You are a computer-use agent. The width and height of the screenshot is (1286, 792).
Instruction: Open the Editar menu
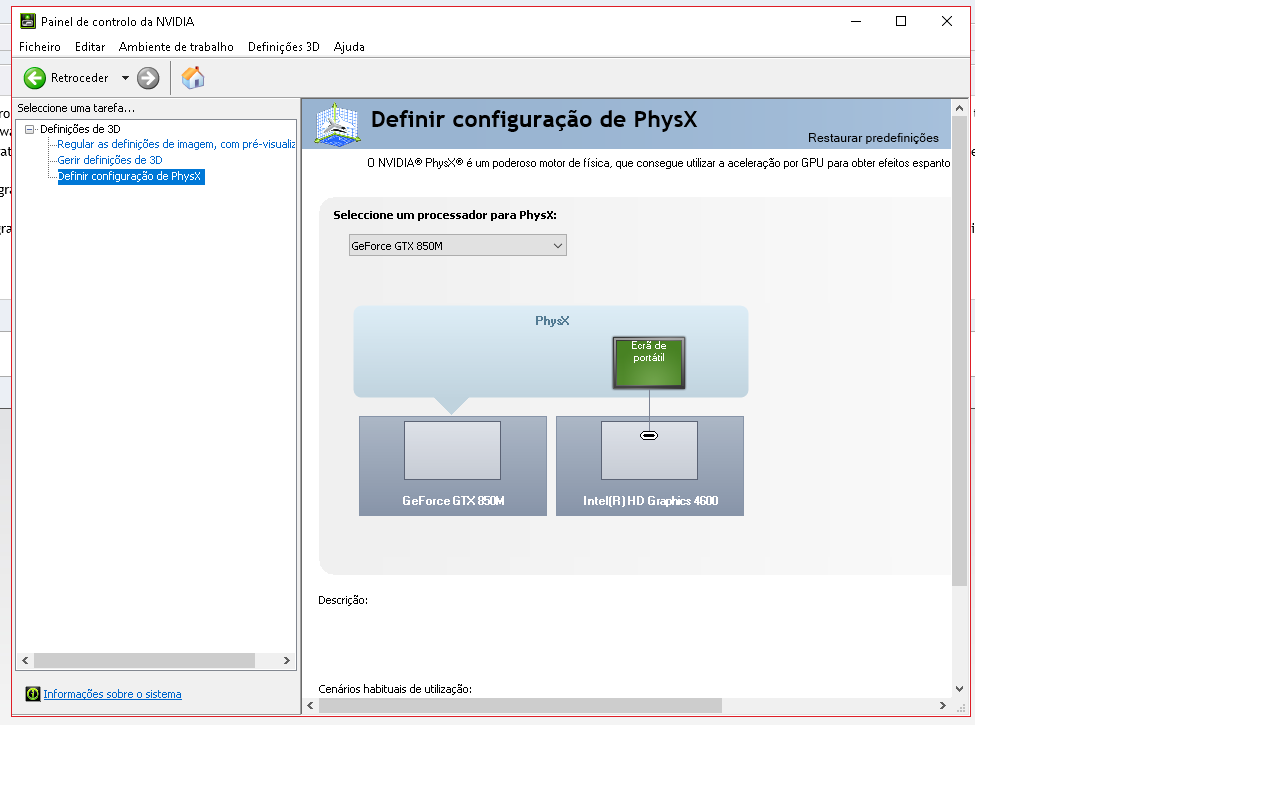point(90,47)
